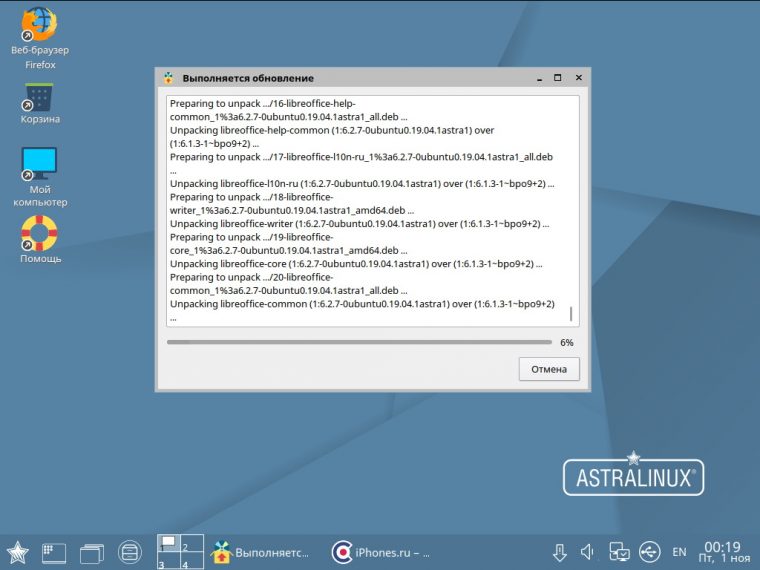Viewport: 760px width, 570px height.
Task: Click the update progress bar at 6%
Action: pyautogui.click(x=359, y=342)
